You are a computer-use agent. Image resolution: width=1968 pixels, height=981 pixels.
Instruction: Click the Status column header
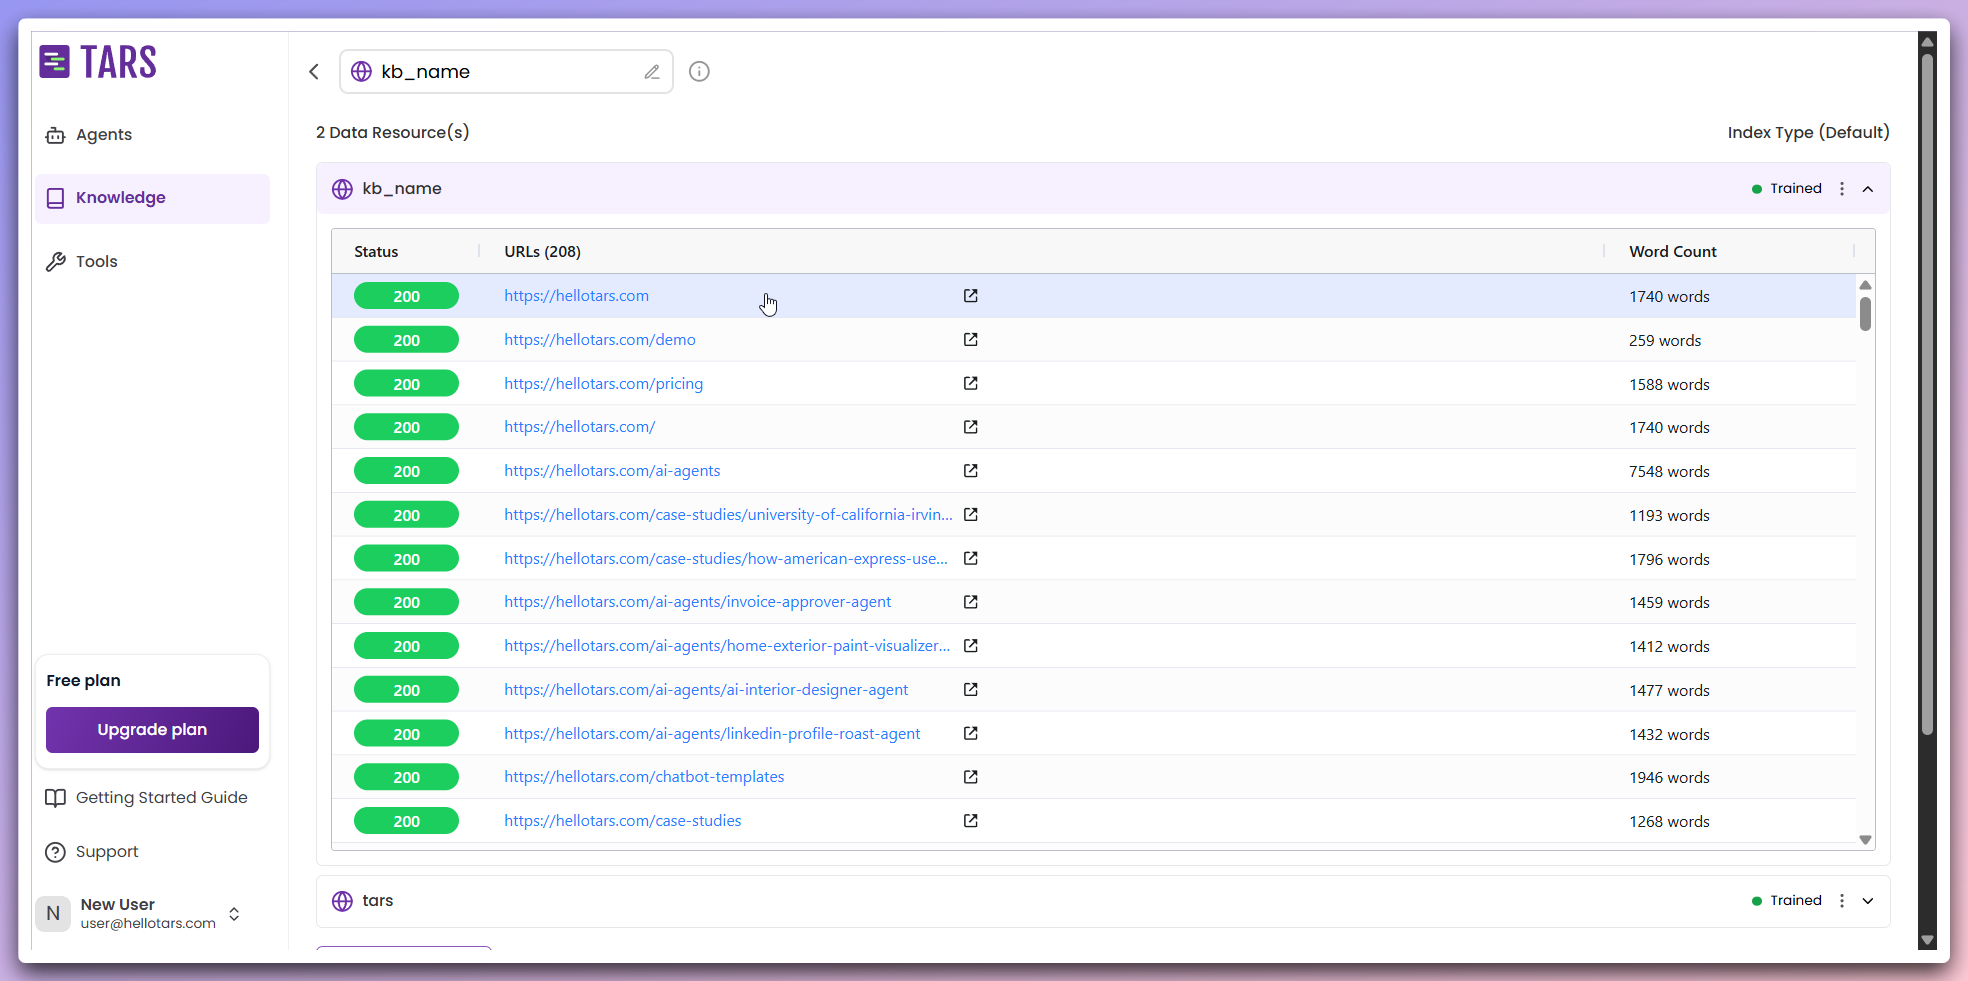coord(376,252)
